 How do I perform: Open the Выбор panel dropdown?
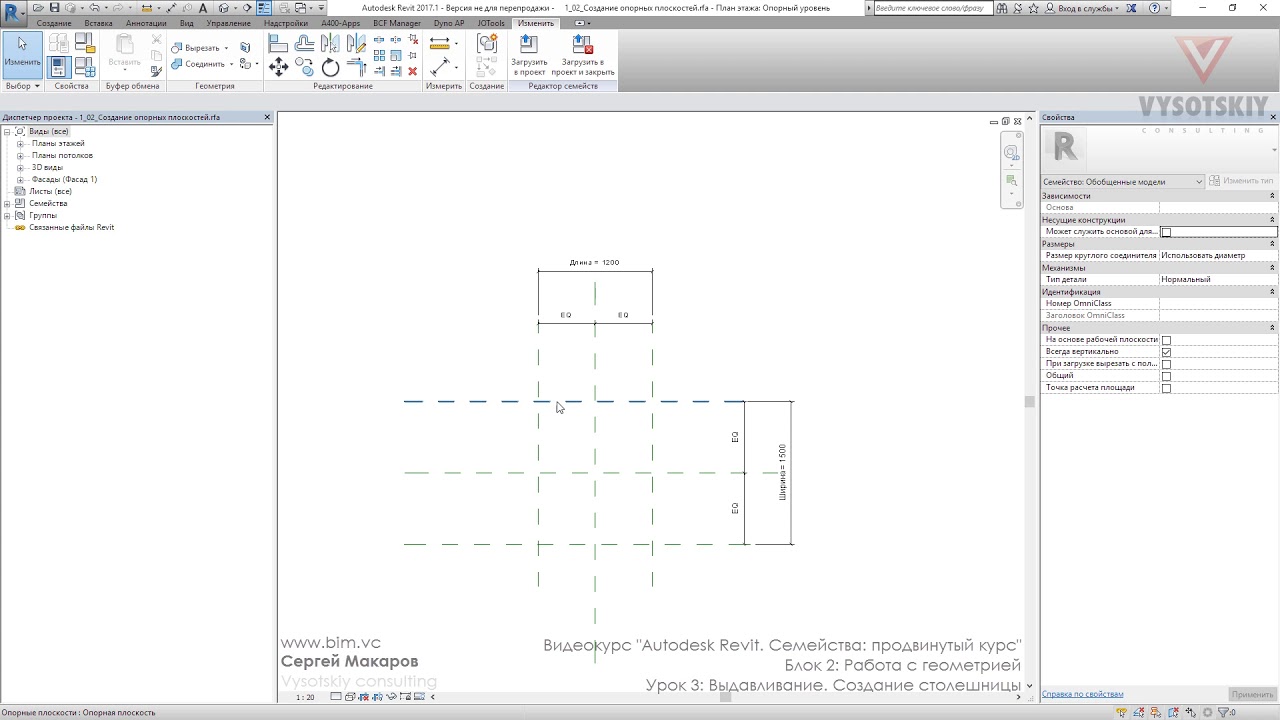22,86
